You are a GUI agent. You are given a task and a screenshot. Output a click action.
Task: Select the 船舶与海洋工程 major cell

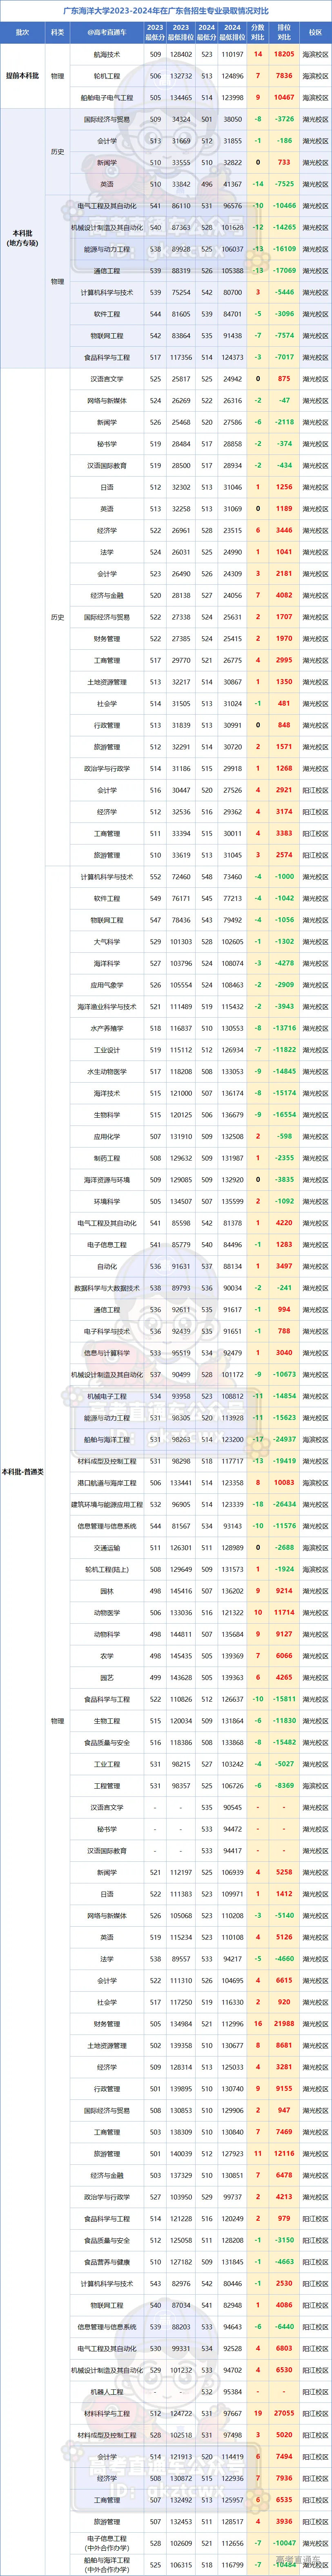pyautogui.click(x=107, y=1439)
